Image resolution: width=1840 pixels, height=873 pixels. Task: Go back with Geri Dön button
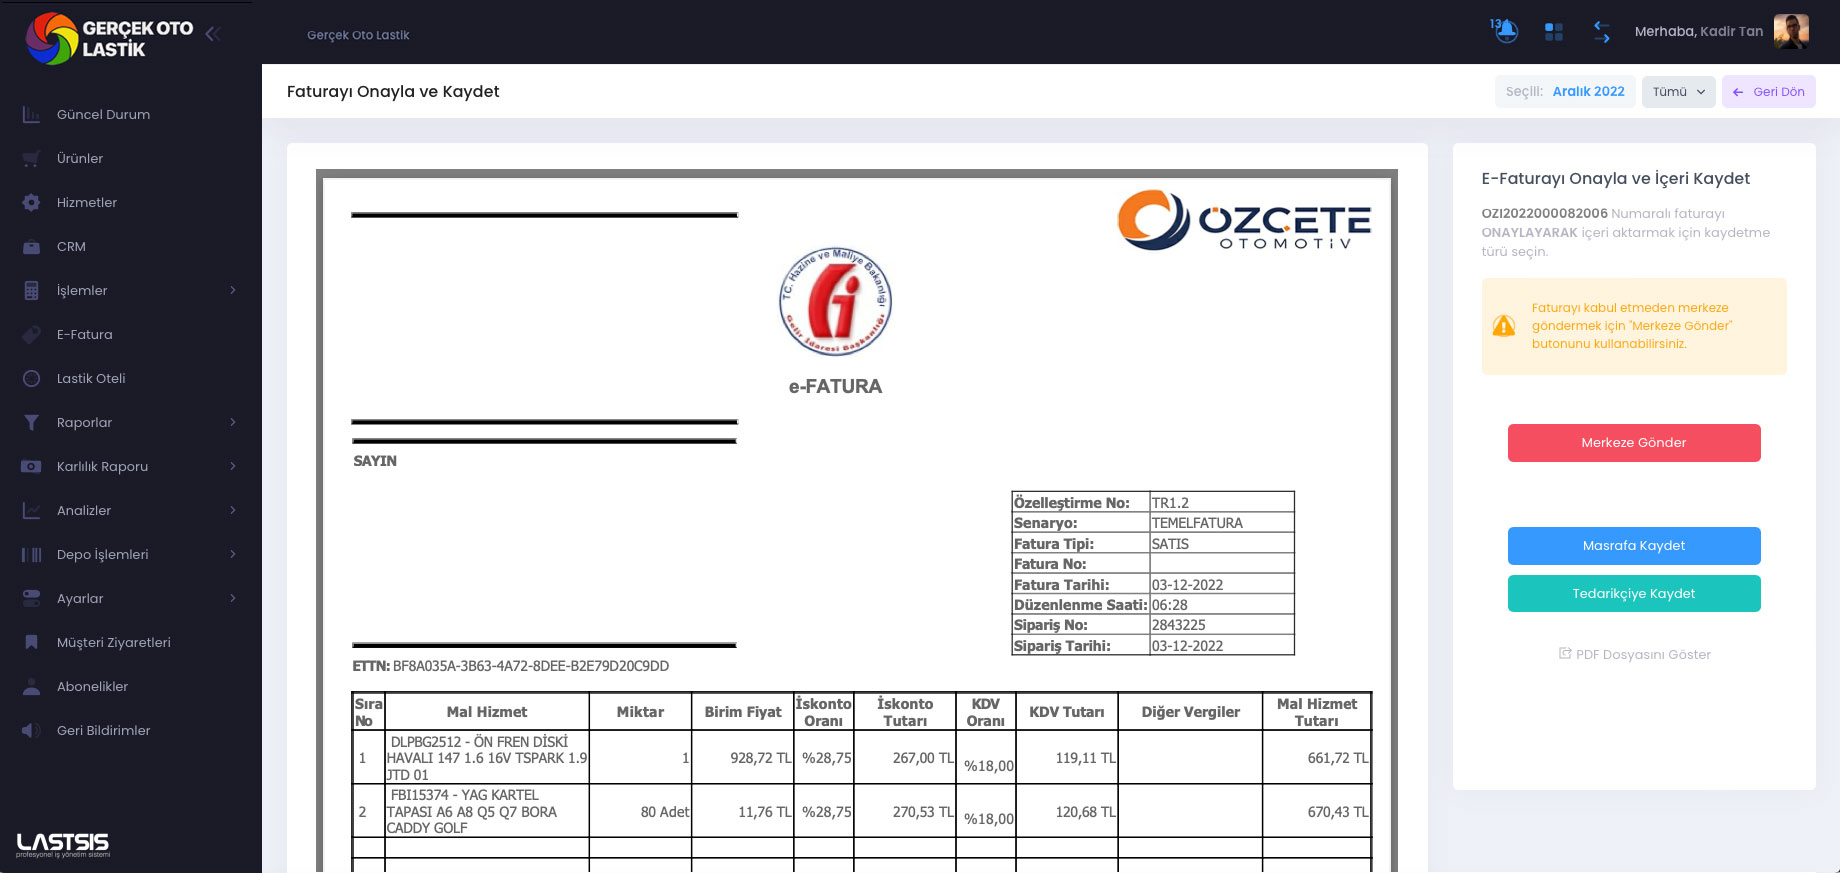coord(1768,92)
